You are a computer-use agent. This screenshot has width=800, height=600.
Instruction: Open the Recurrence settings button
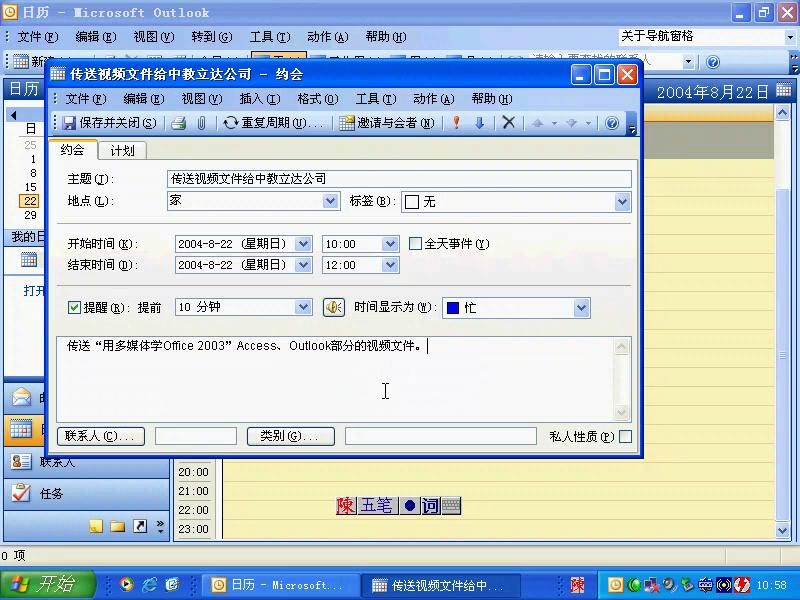(273, 123)
